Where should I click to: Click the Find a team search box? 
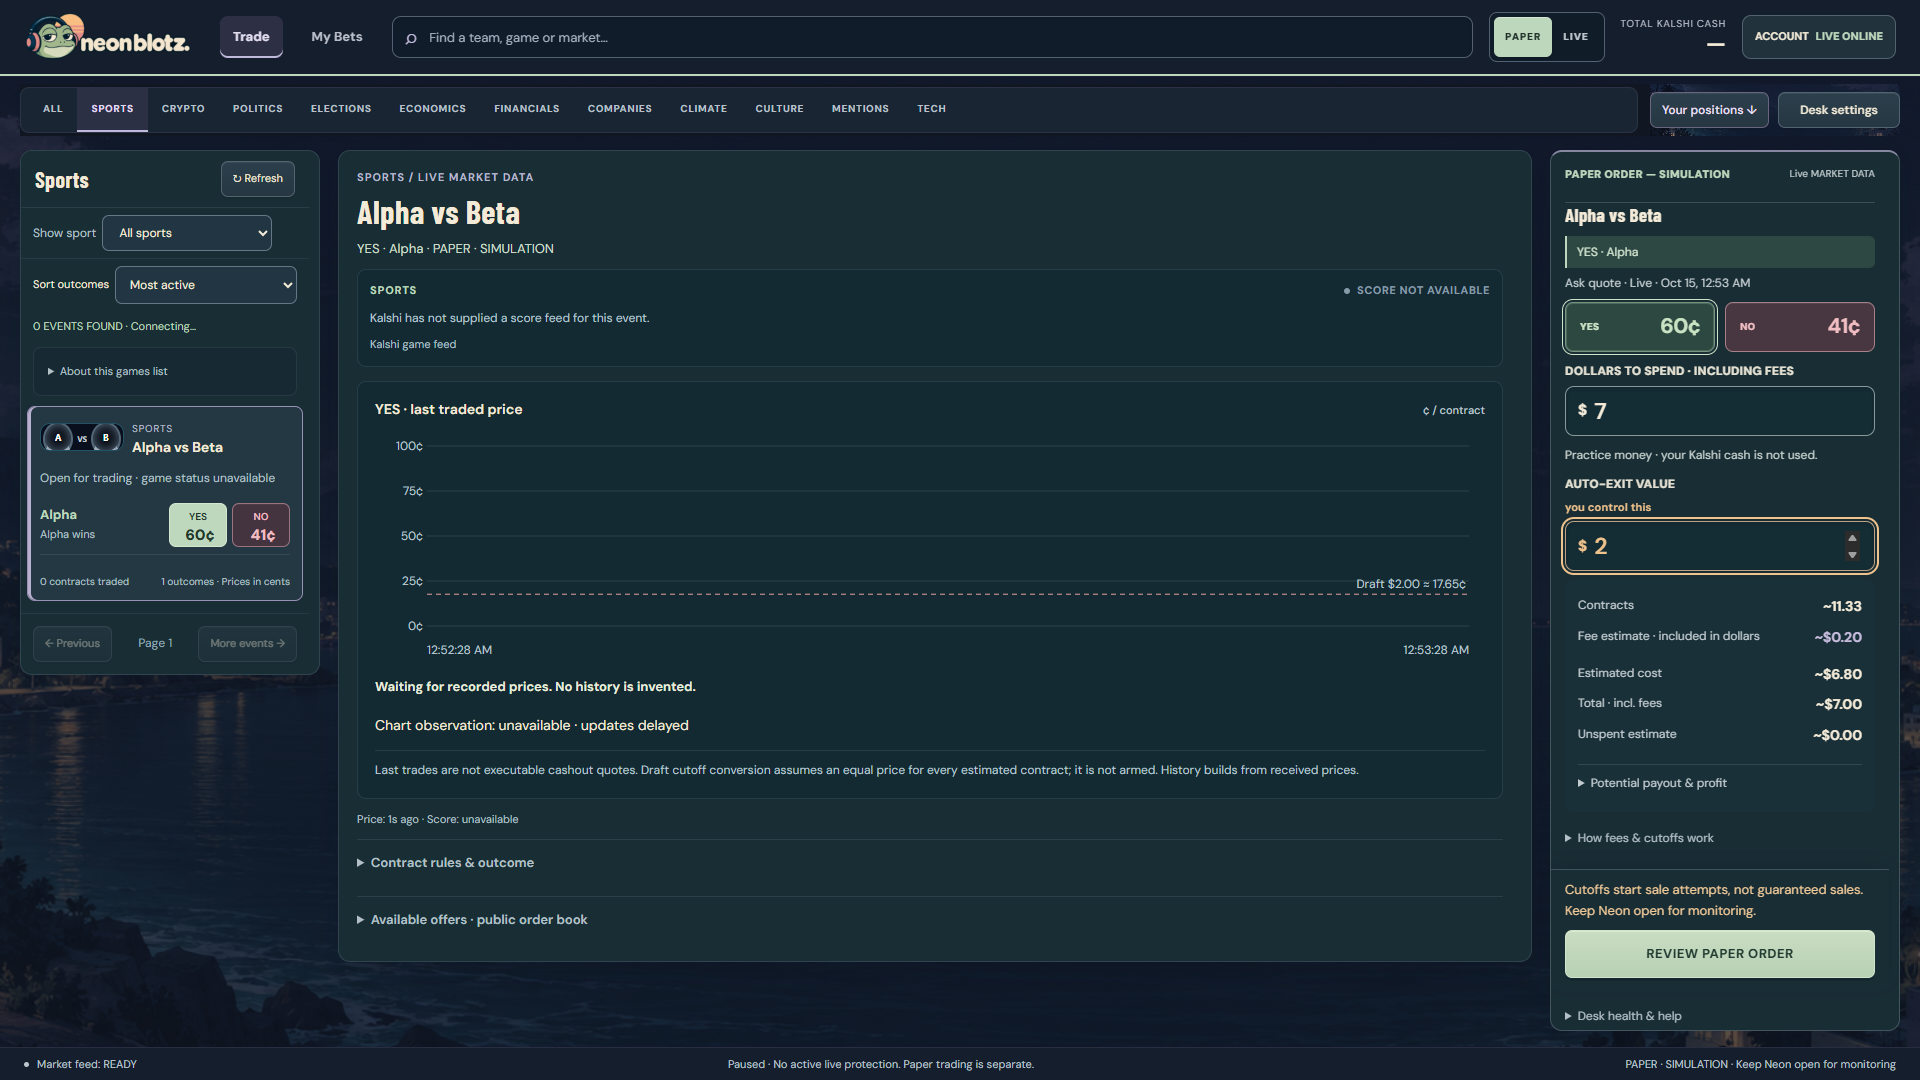pyautogui.click(x=932, y=37)
